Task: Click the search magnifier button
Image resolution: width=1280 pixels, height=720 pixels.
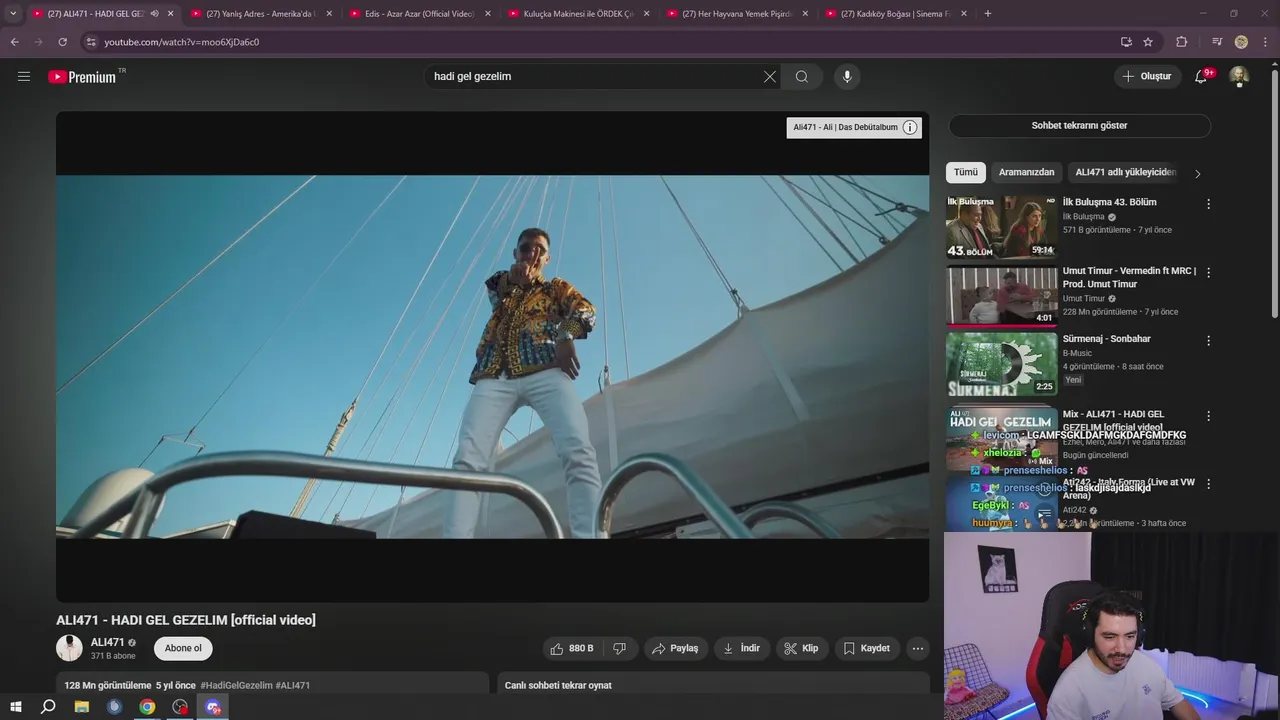Action: tap(802, 77)
